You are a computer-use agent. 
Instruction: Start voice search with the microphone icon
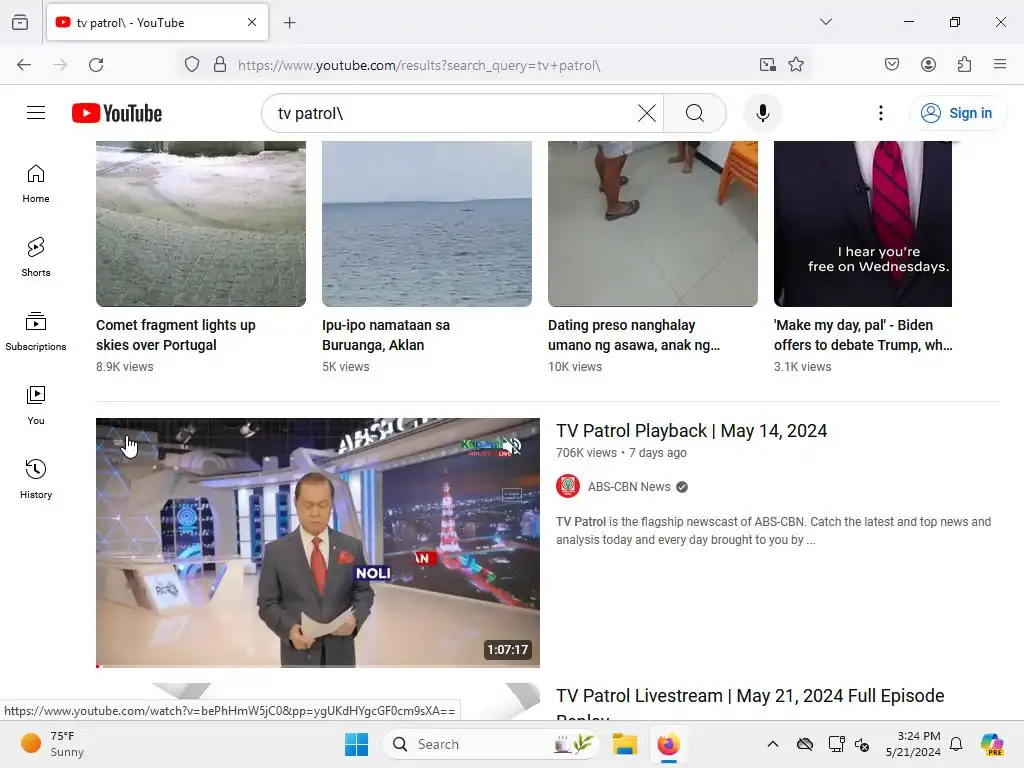click(762, 113)
